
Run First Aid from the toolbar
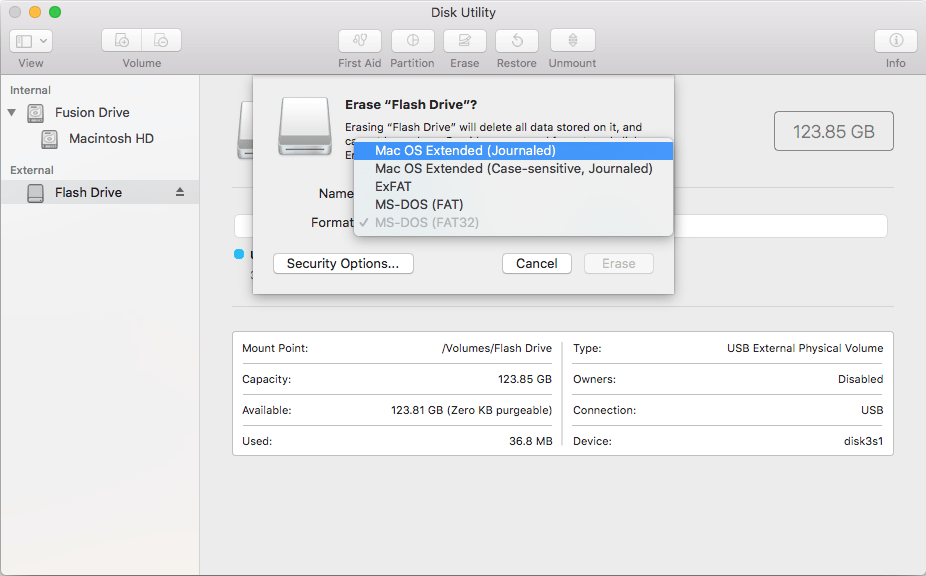pos(360,41)
